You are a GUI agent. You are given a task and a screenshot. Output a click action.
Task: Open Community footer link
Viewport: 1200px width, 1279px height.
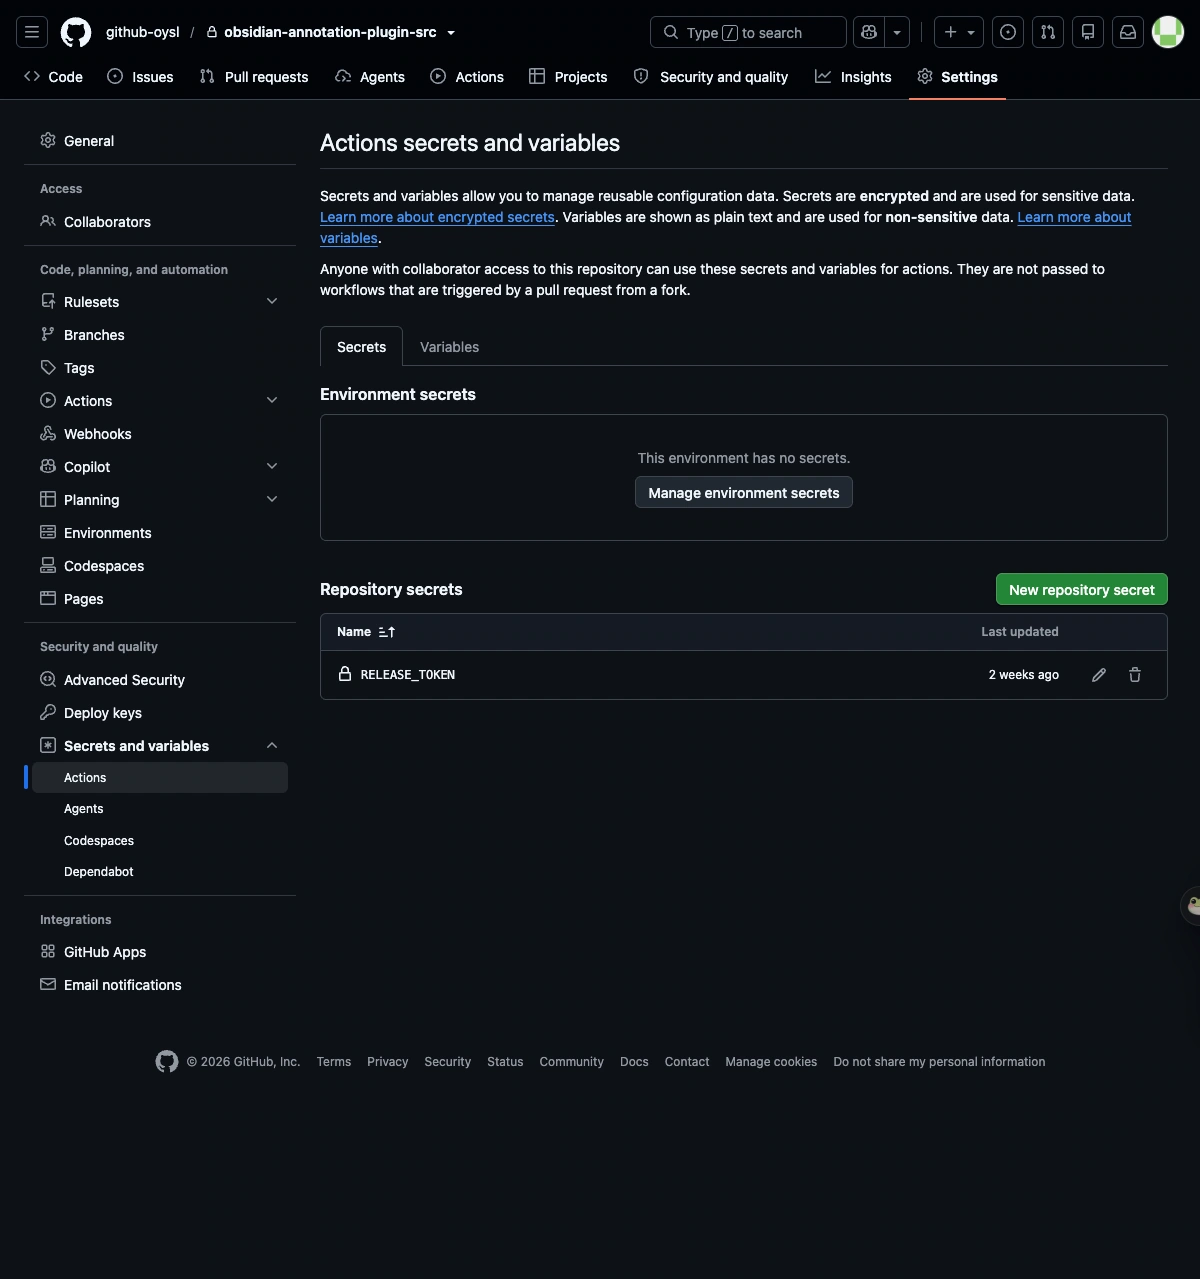pos(572,1062)
